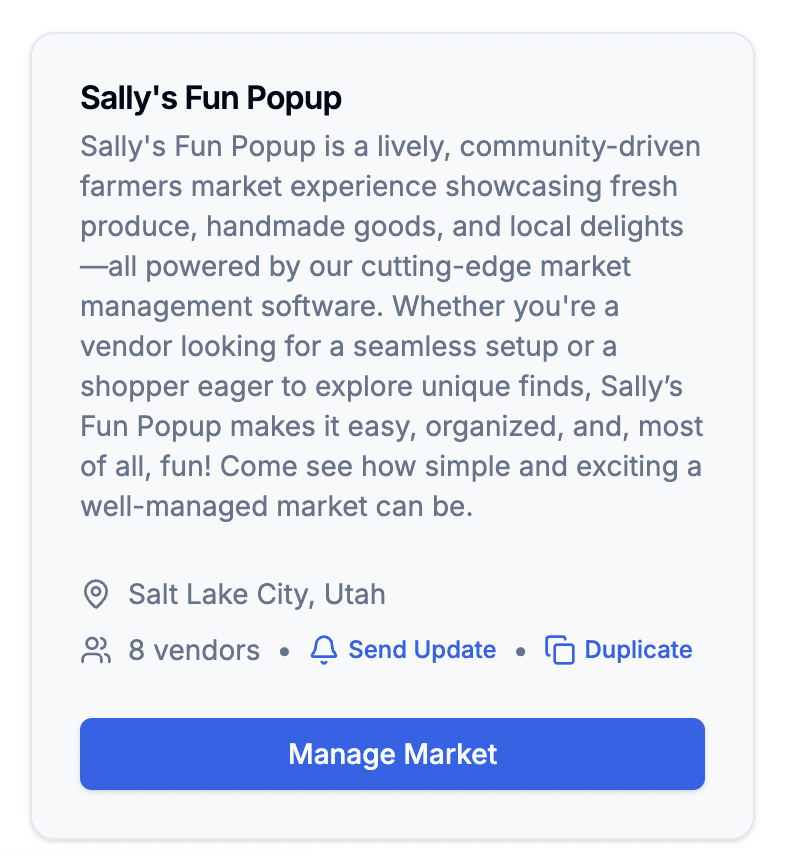790x856 pixels.
Task: Click the vendor count number 8
Action: coord(136,650)
